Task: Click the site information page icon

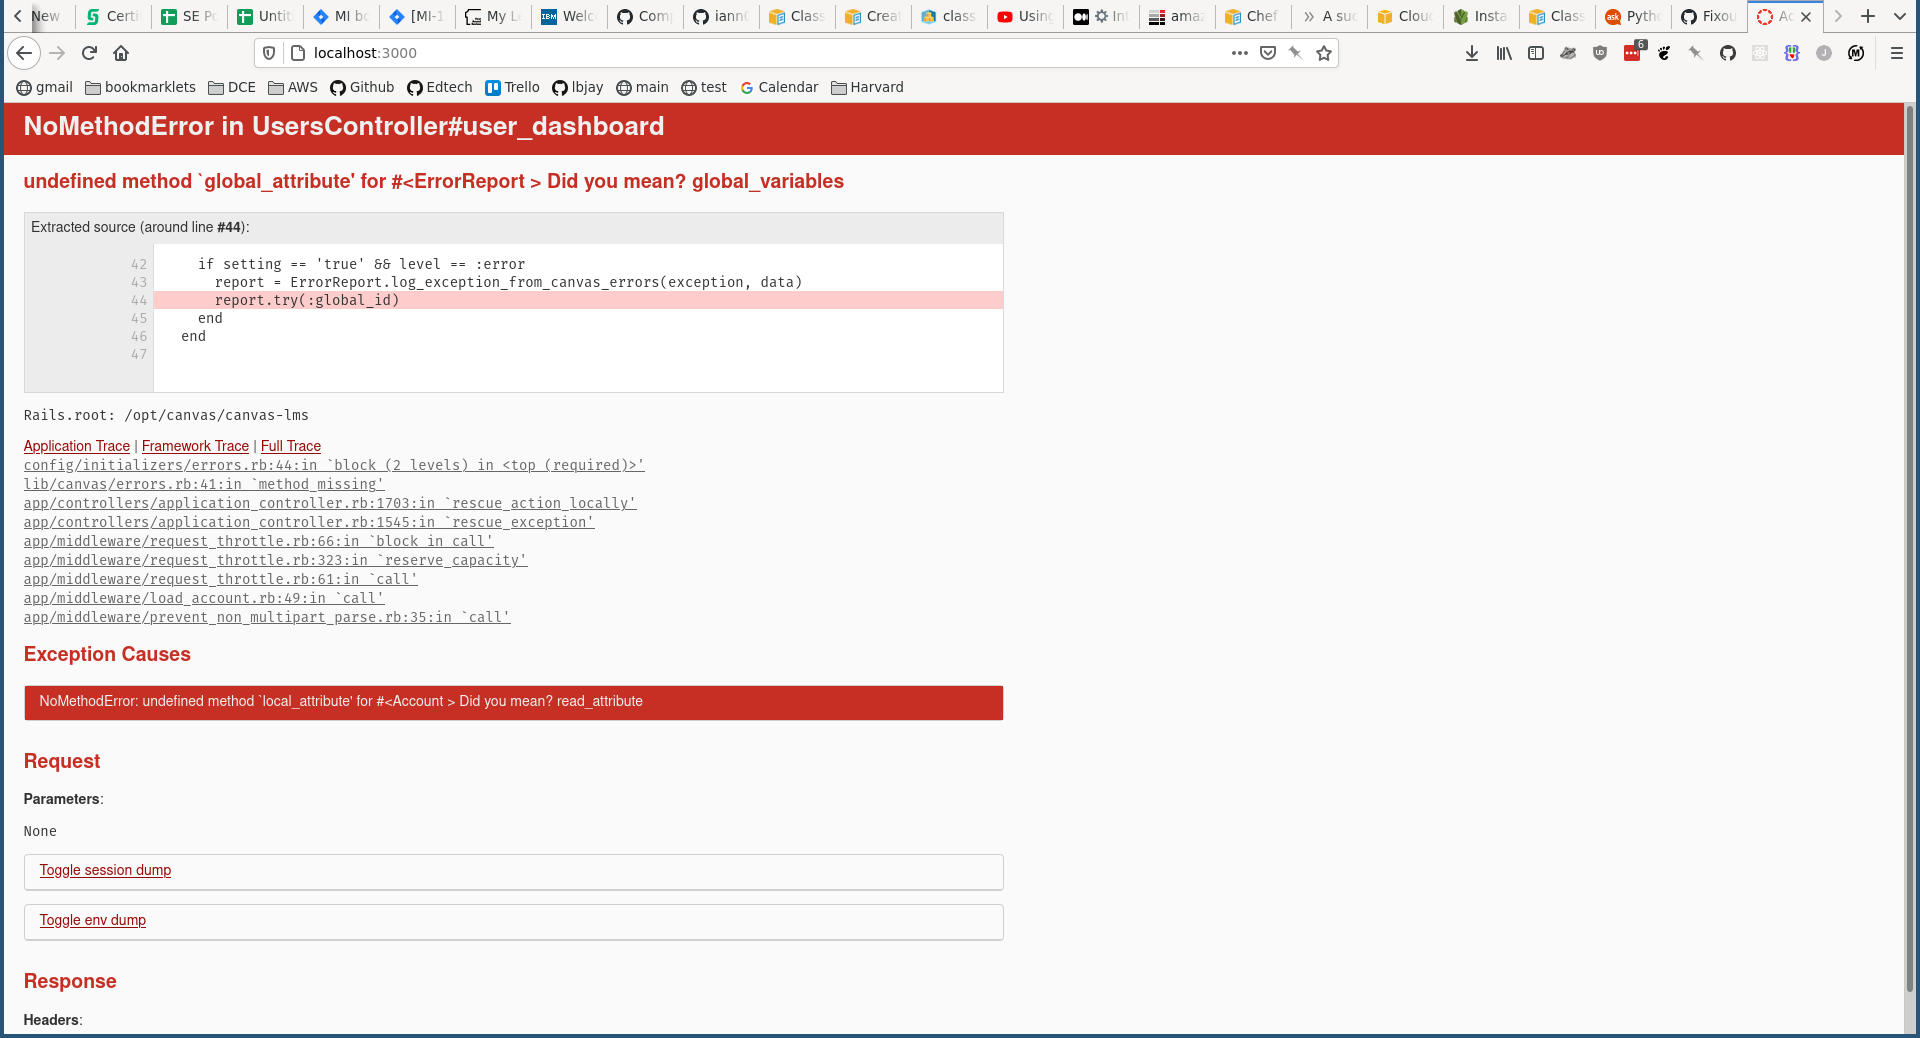Action: point(297,53)
